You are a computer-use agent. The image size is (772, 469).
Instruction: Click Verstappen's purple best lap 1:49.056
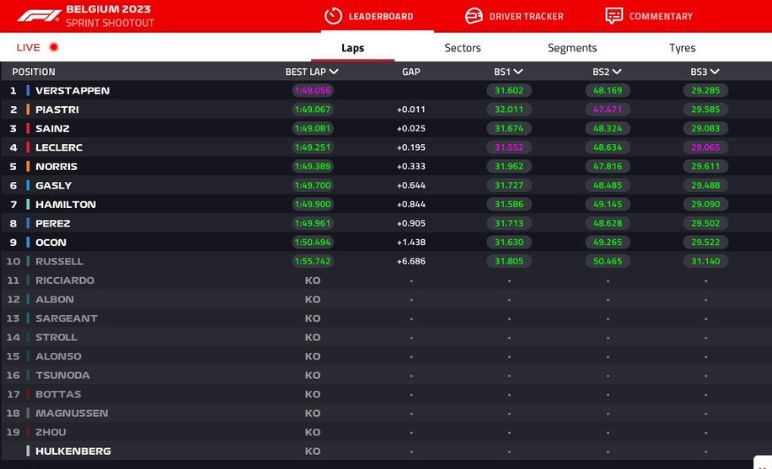[312, 91]
